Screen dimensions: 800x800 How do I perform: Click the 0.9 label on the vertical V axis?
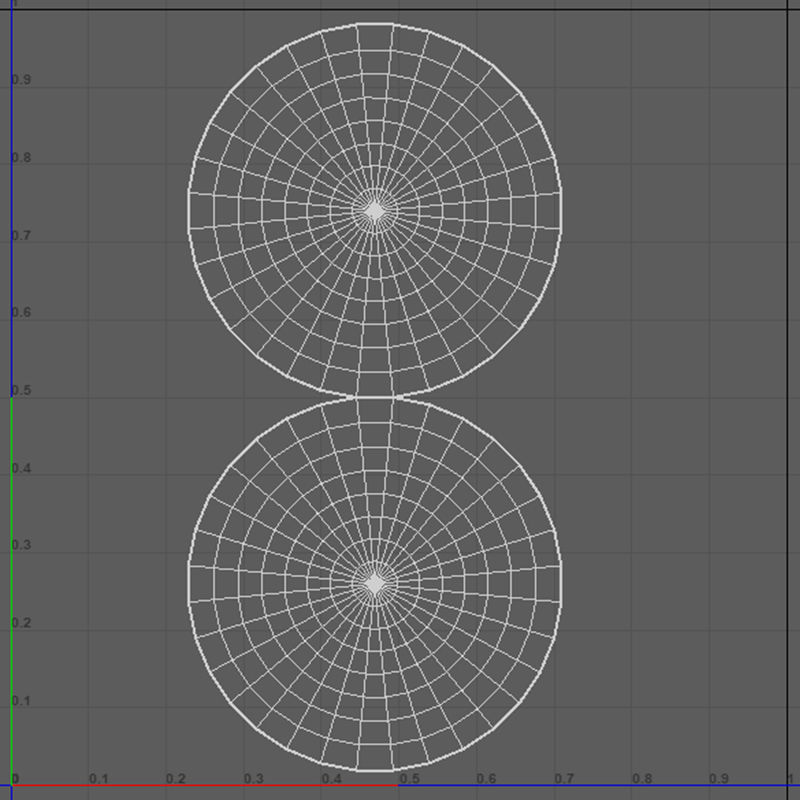point(21,80)
